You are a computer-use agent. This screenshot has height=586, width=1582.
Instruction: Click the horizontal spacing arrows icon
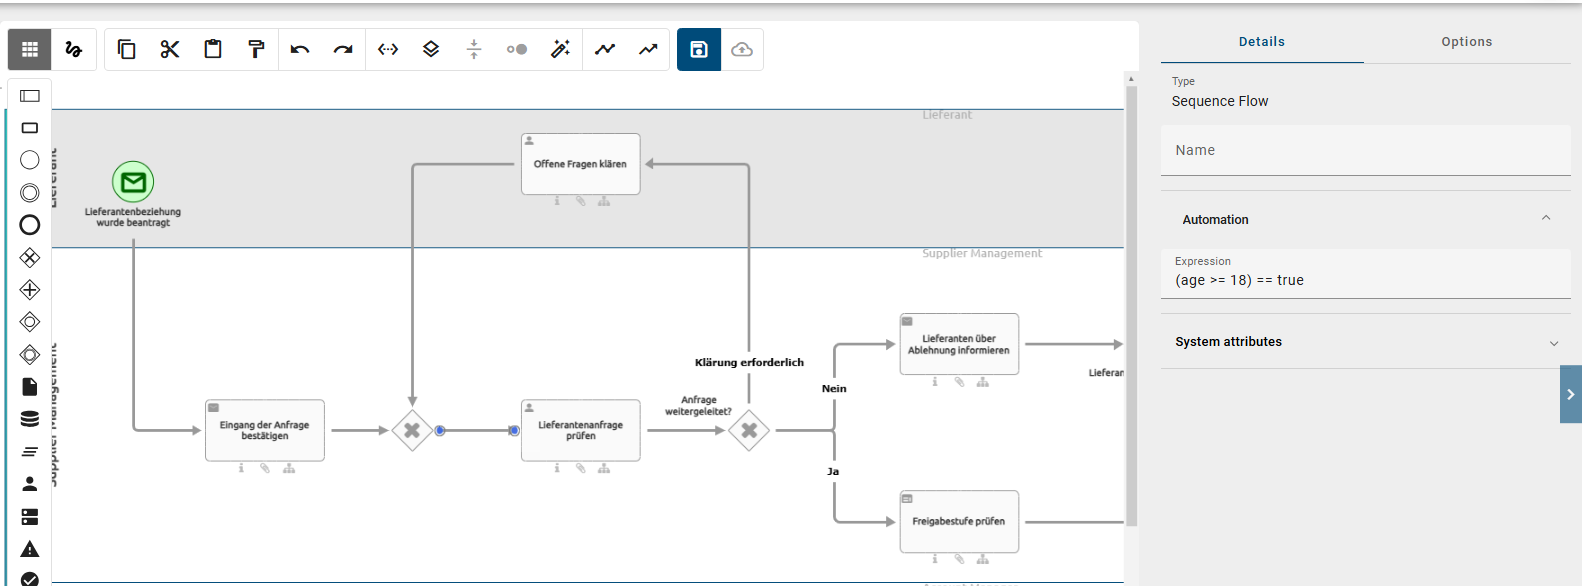point(388,49)
